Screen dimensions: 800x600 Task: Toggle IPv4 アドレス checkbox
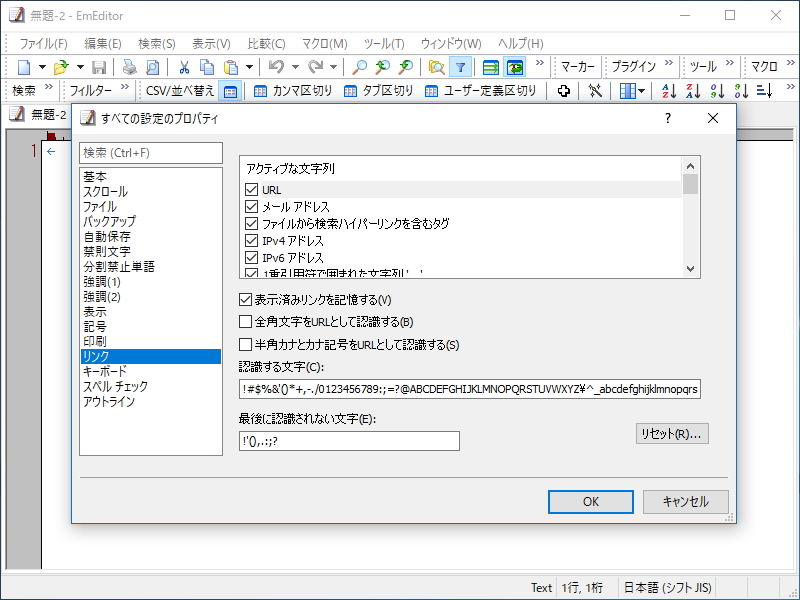[x=251, y=240]
